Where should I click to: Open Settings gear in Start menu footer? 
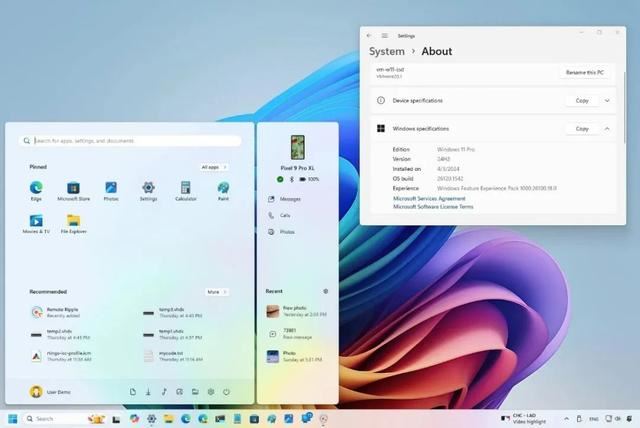pos(211,392)
